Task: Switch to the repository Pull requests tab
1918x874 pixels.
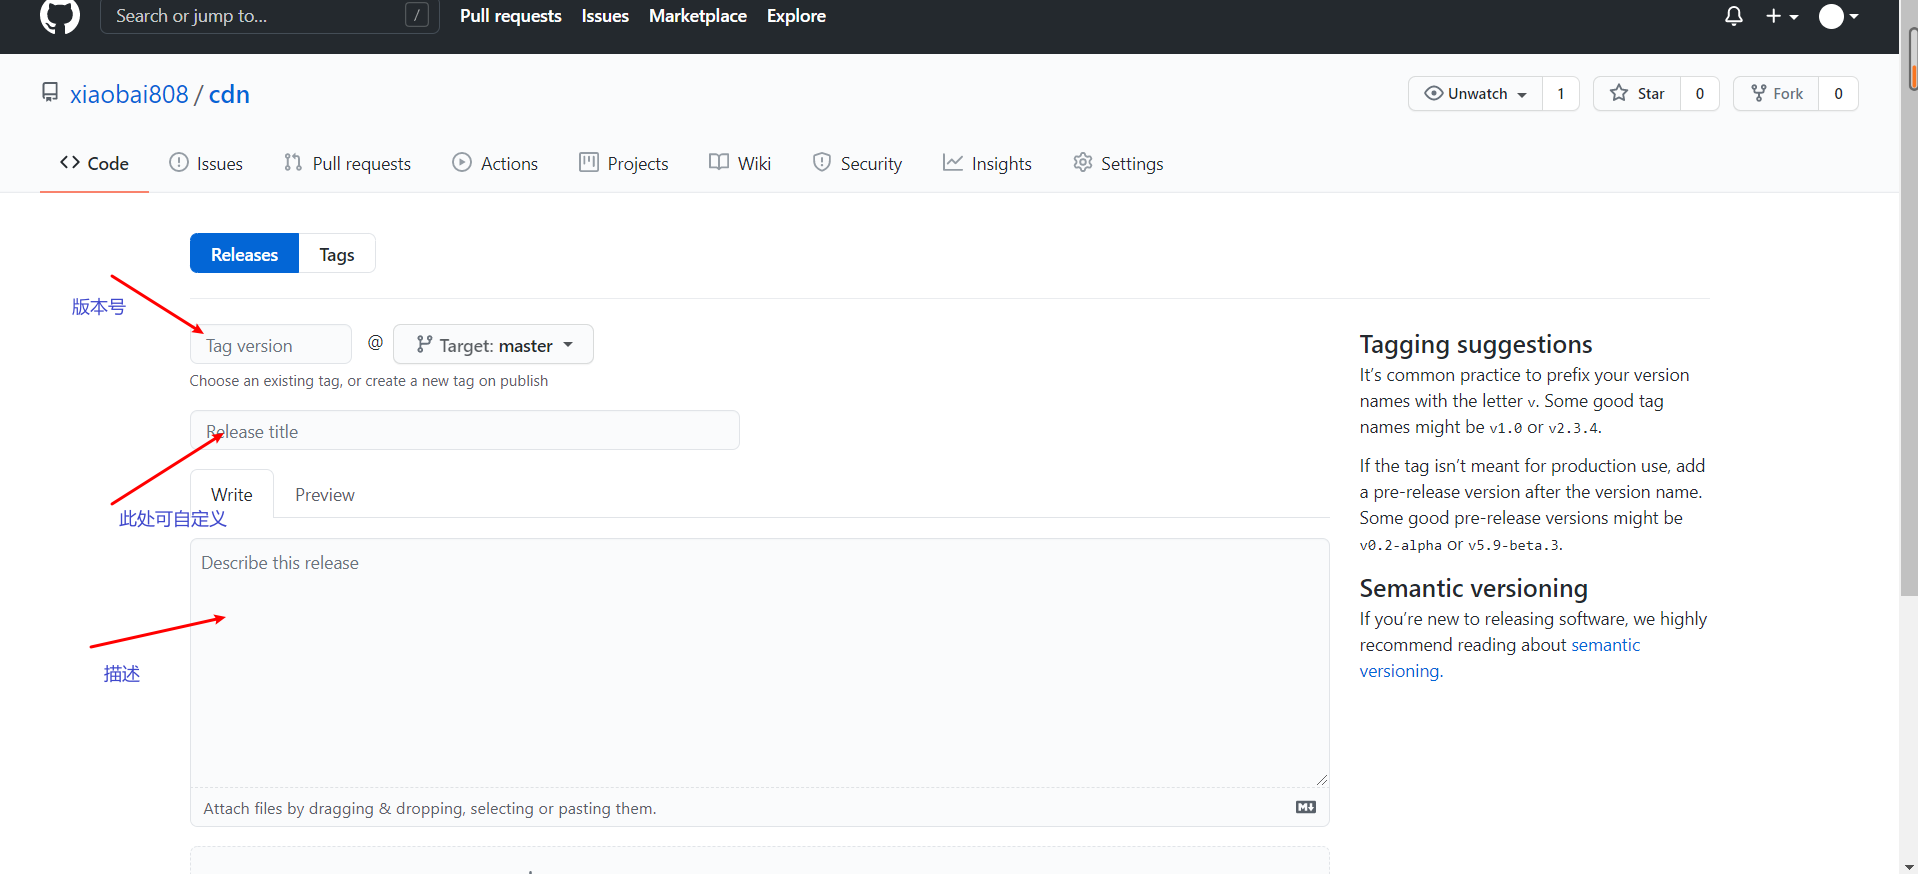Action: pyautogui.click(x=347, y=163)
